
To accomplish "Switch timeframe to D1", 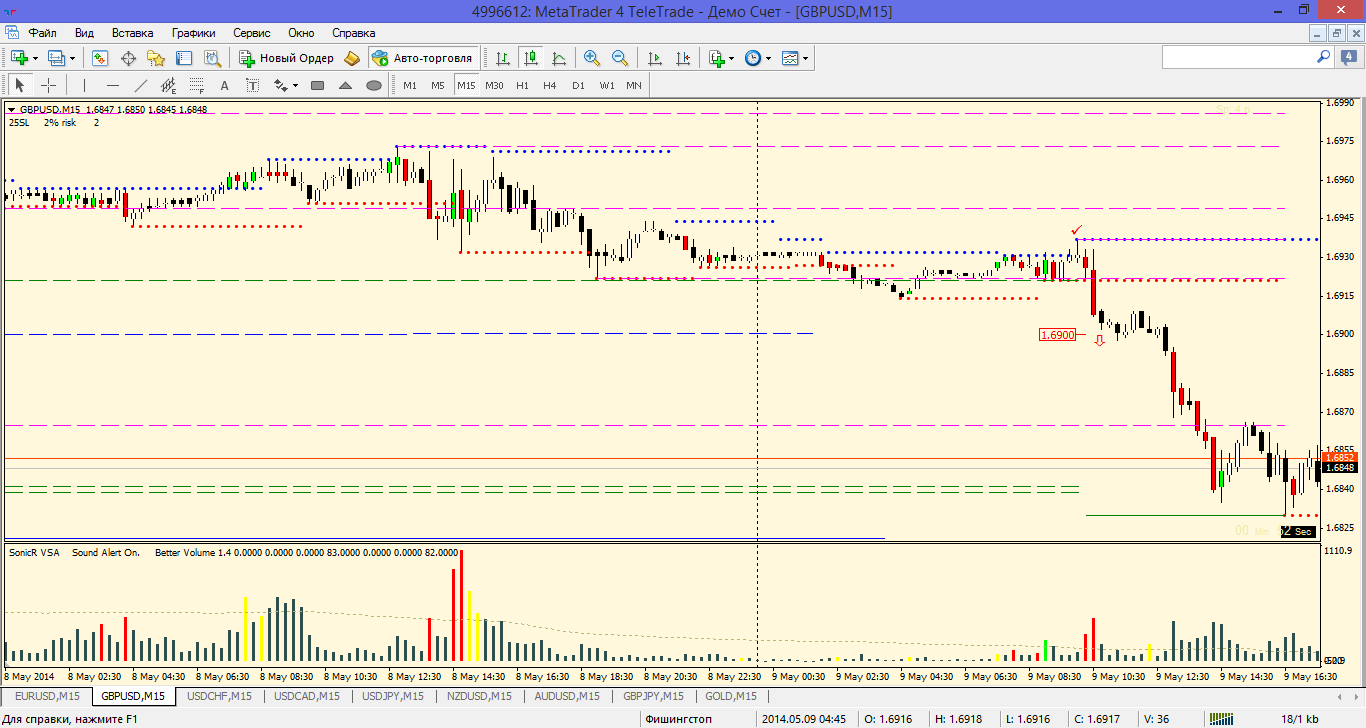I will [x=578, y=85].
